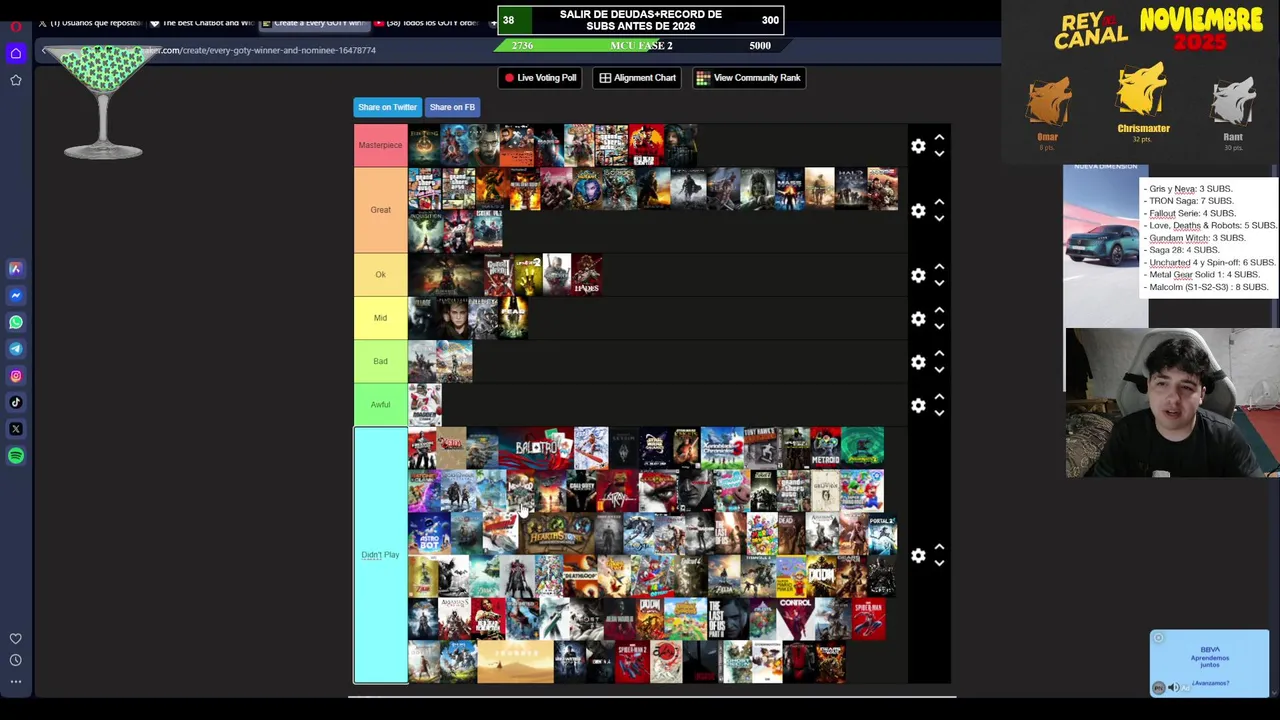This screenshot has height=720, width=1280.
Task: Open Spotify player in the sidebar
Action: (x=16, y=456)
